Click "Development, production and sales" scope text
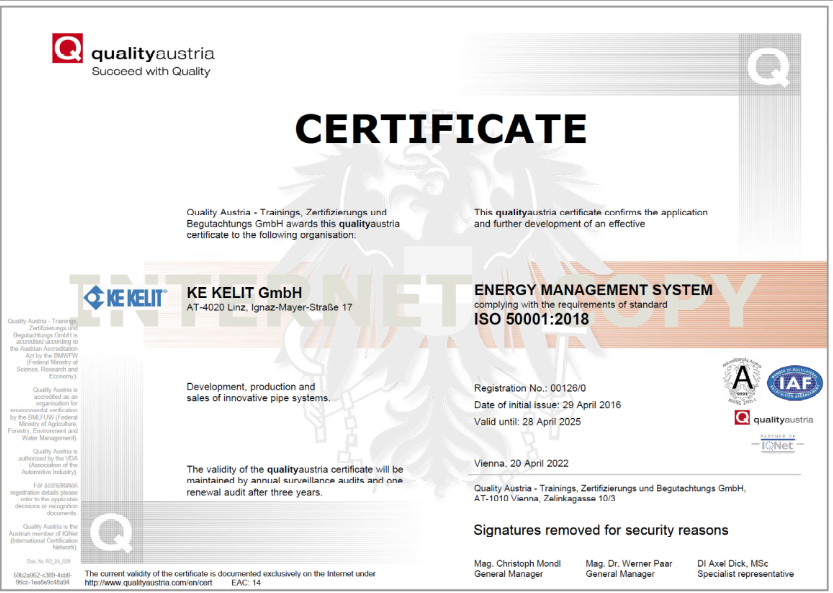This screenshot has width=833, height=593. pos(258,392)
